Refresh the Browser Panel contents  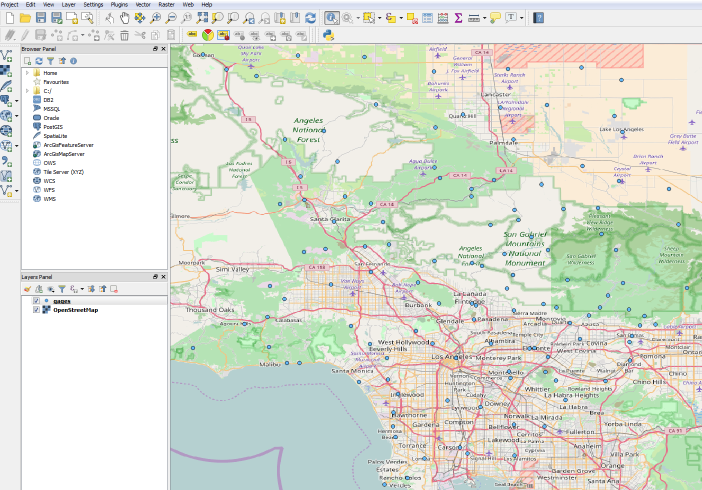tap(39, 61)
